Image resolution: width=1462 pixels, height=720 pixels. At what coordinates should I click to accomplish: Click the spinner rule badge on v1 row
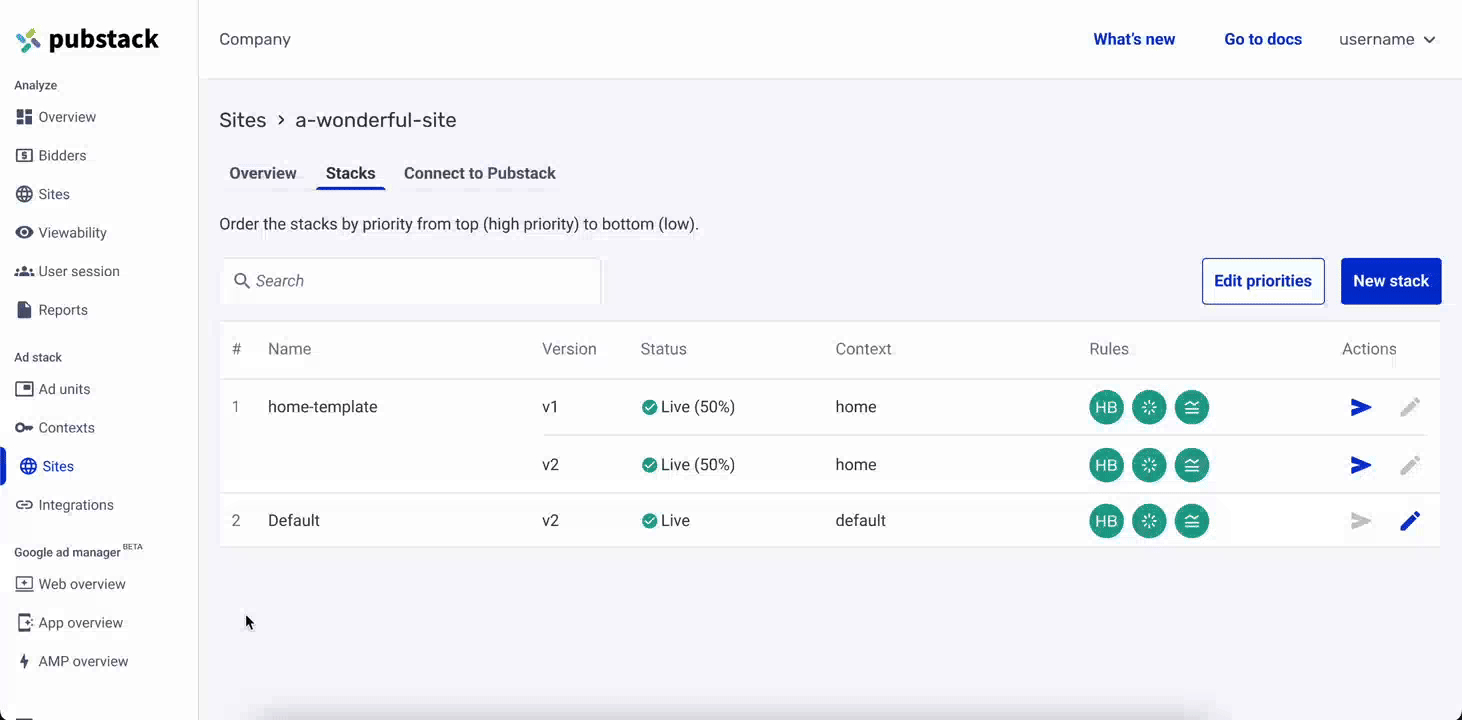(1149, 407)
